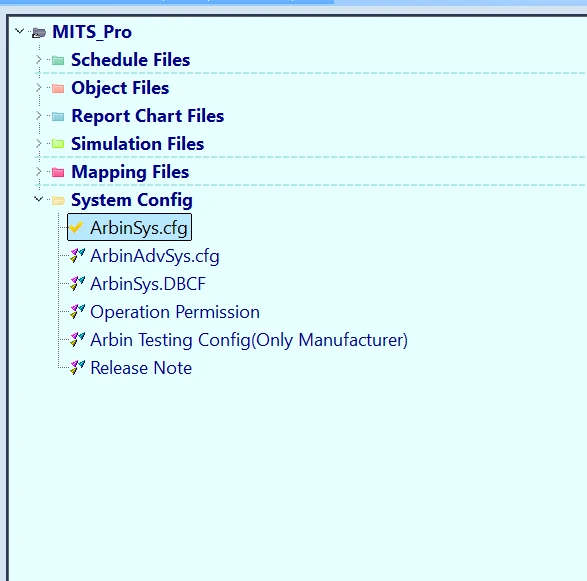Viewport: 587px width, 581px height.
Task: Select the Mapping Files label
Action: click(x=130, y=172)
